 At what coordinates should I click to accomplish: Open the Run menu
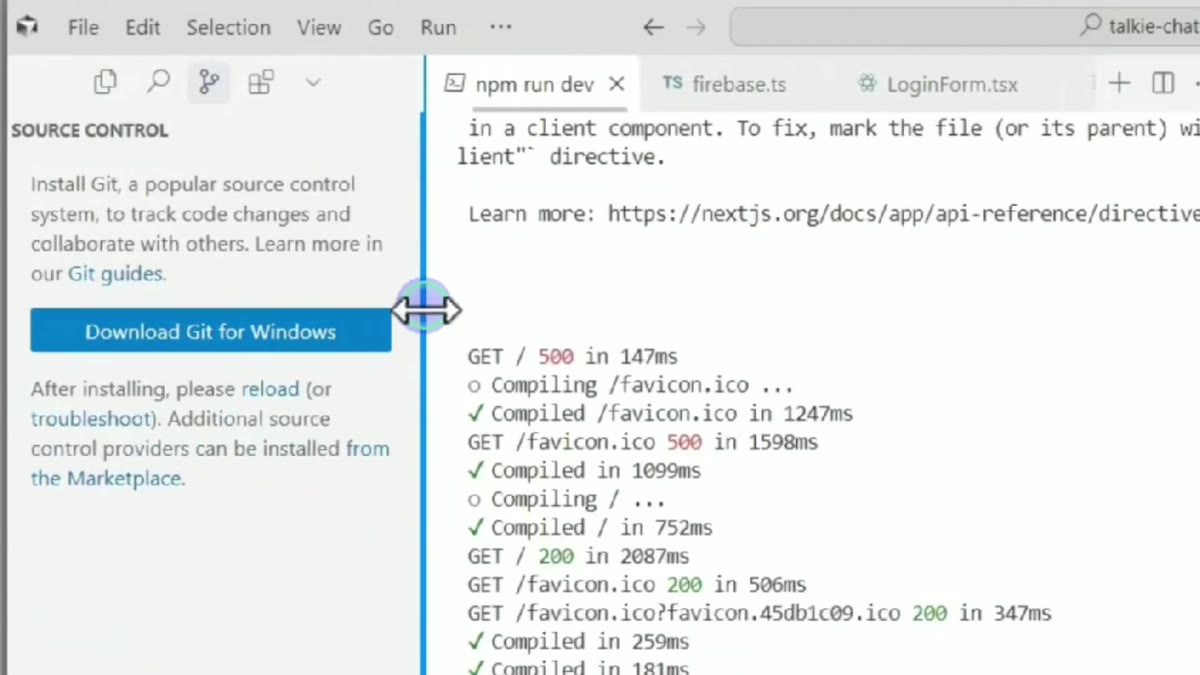coord(438,27)
